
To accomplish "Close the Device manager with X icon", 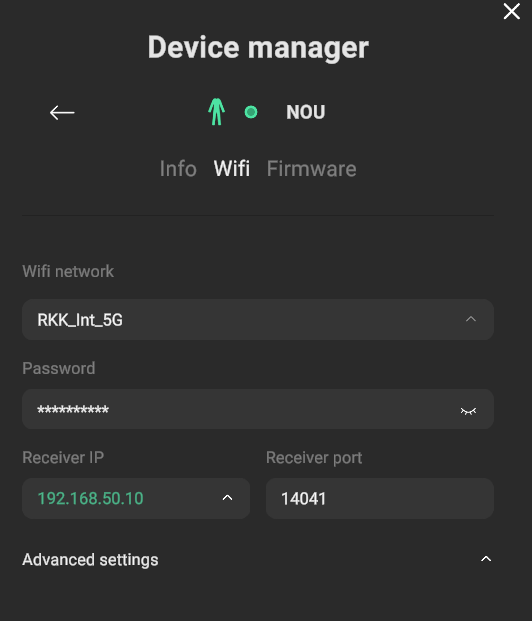I will pyautogui.click(x=511, y=11).
